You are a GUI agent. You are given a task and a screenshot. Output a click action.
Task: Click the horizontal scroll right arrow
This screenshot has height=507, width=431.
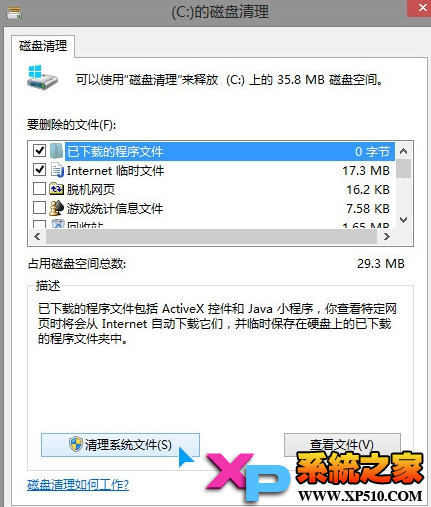click(x=387, y=237)
